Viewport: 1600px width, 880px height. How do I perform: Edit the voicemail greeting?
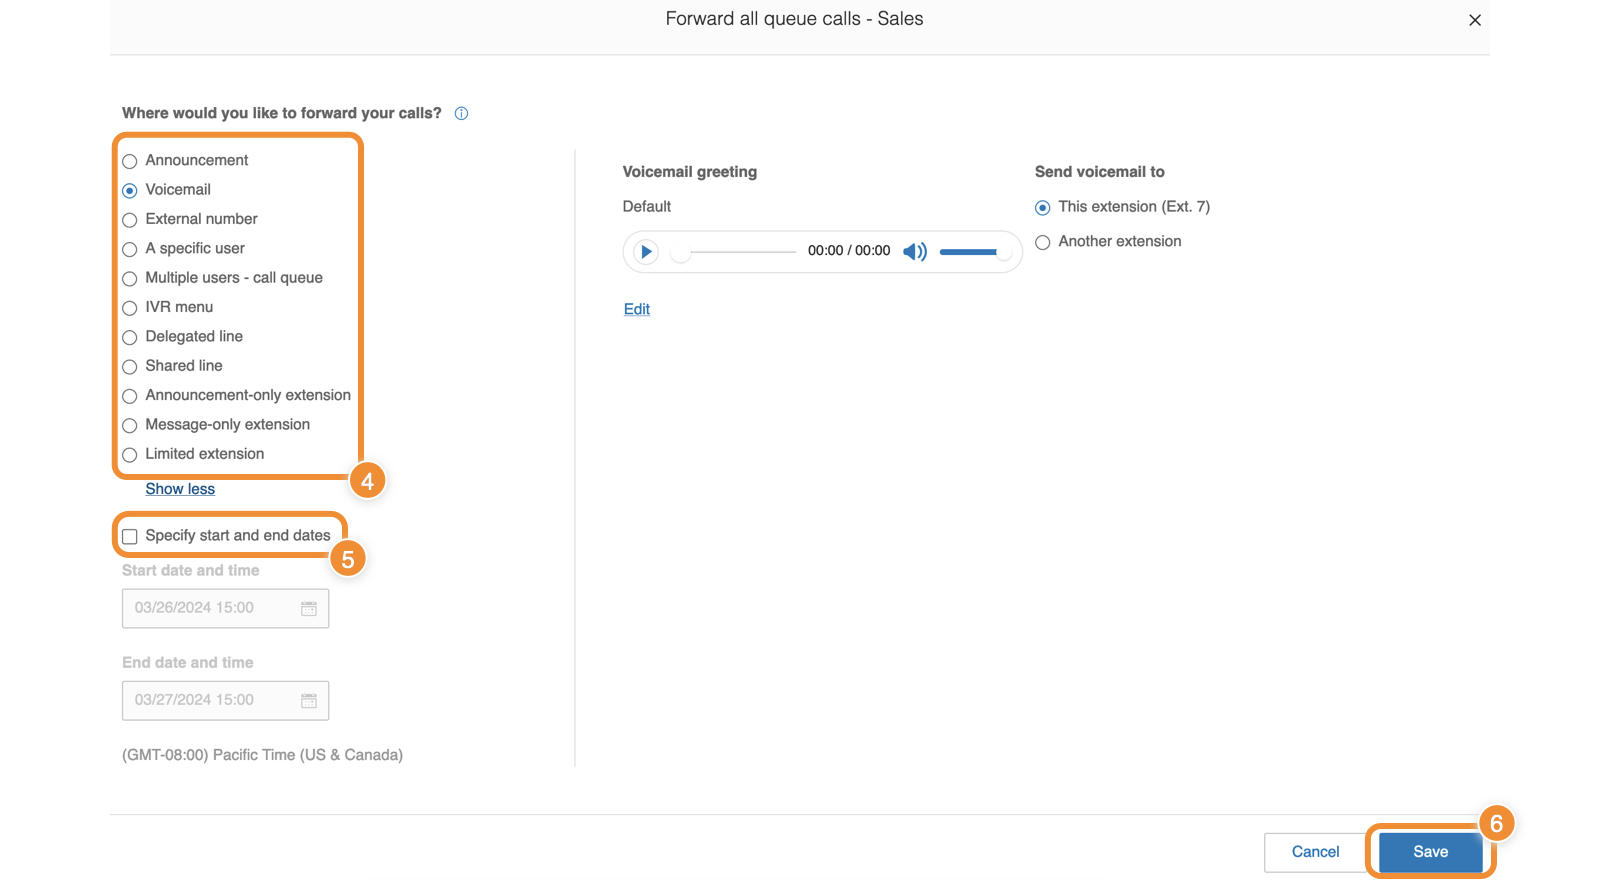tap(637, 310)
